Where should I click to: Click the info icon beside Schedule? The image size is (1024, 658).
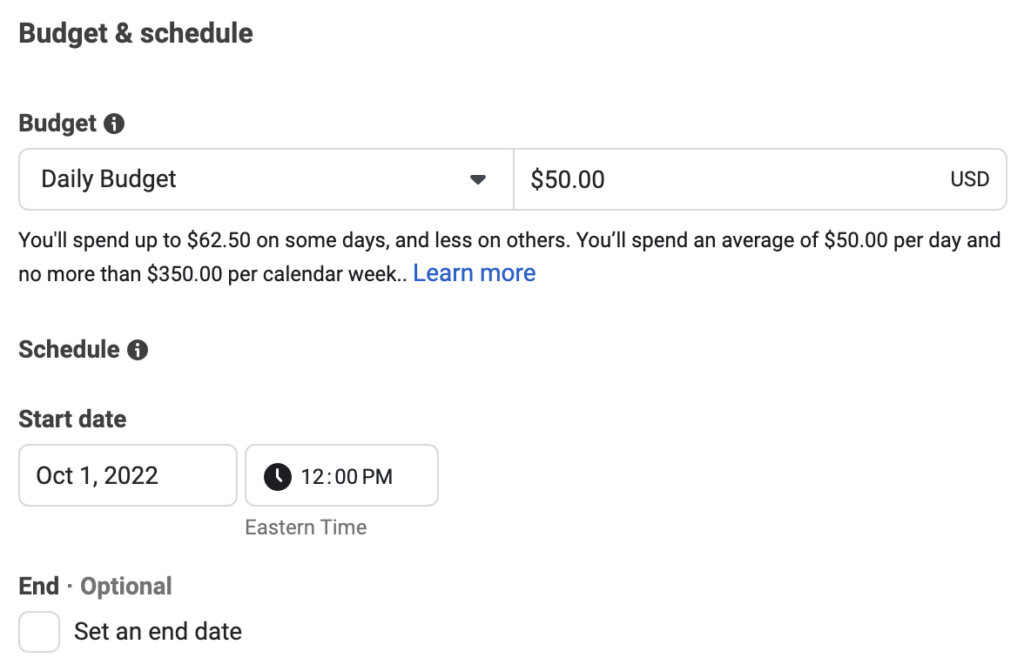click(x=140, y=350)
